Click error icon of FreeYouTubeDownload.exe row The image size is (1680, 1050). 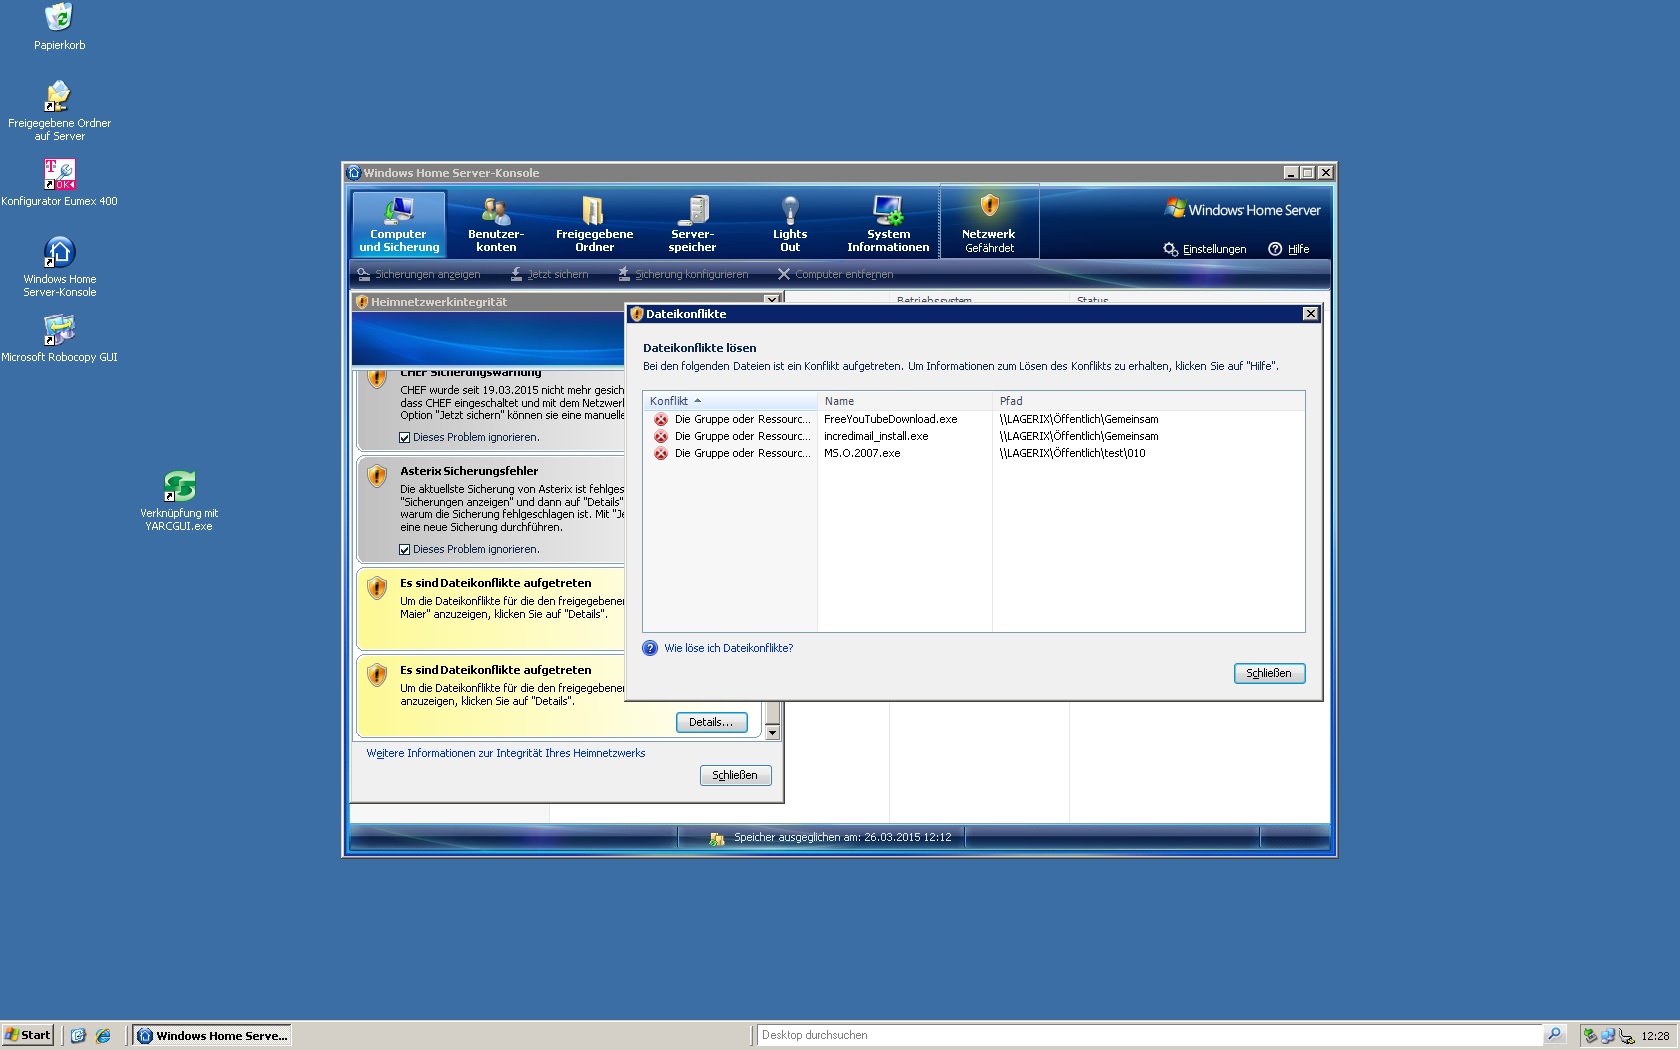pyautogui.click(x=661, y=419)
